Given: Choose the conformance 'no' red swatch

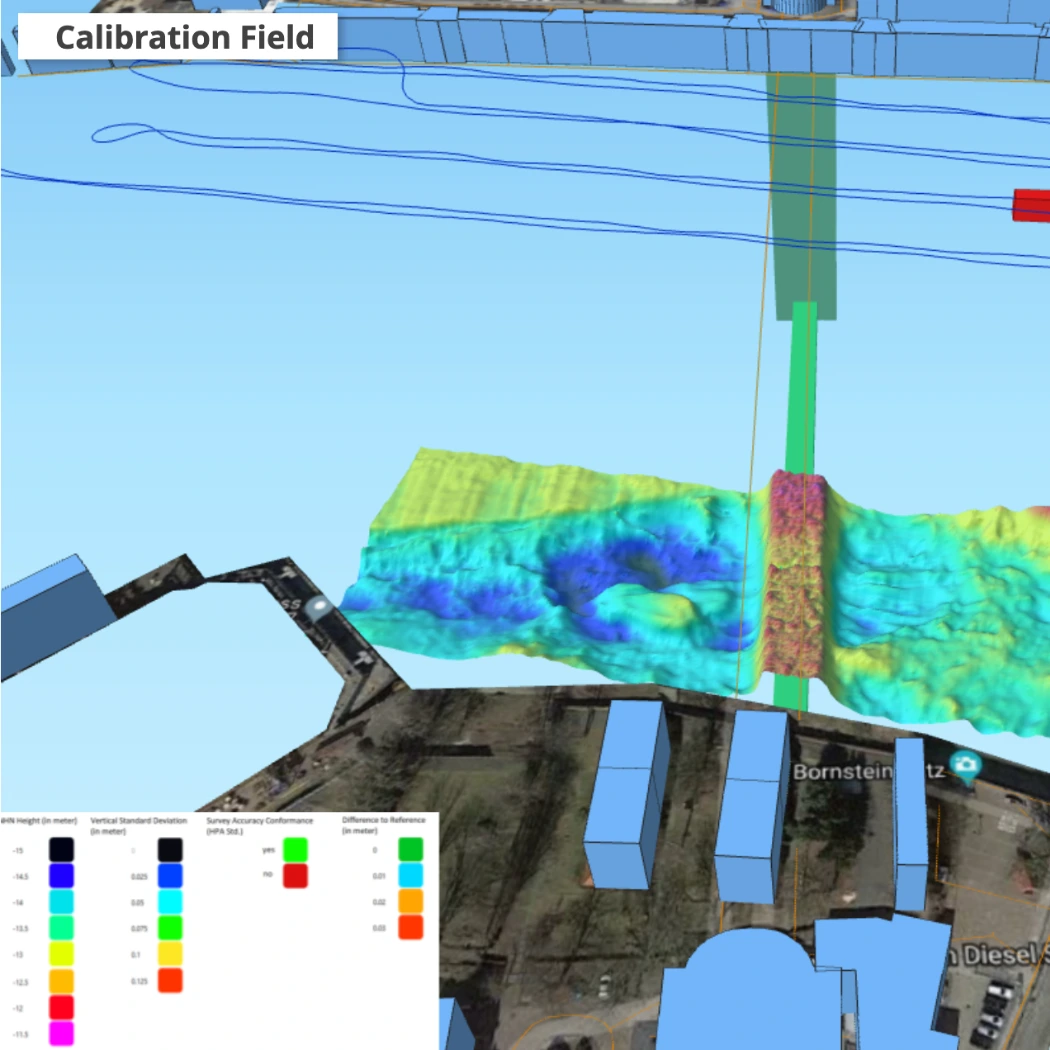Looking at the screenshot, I should (293, 876).
